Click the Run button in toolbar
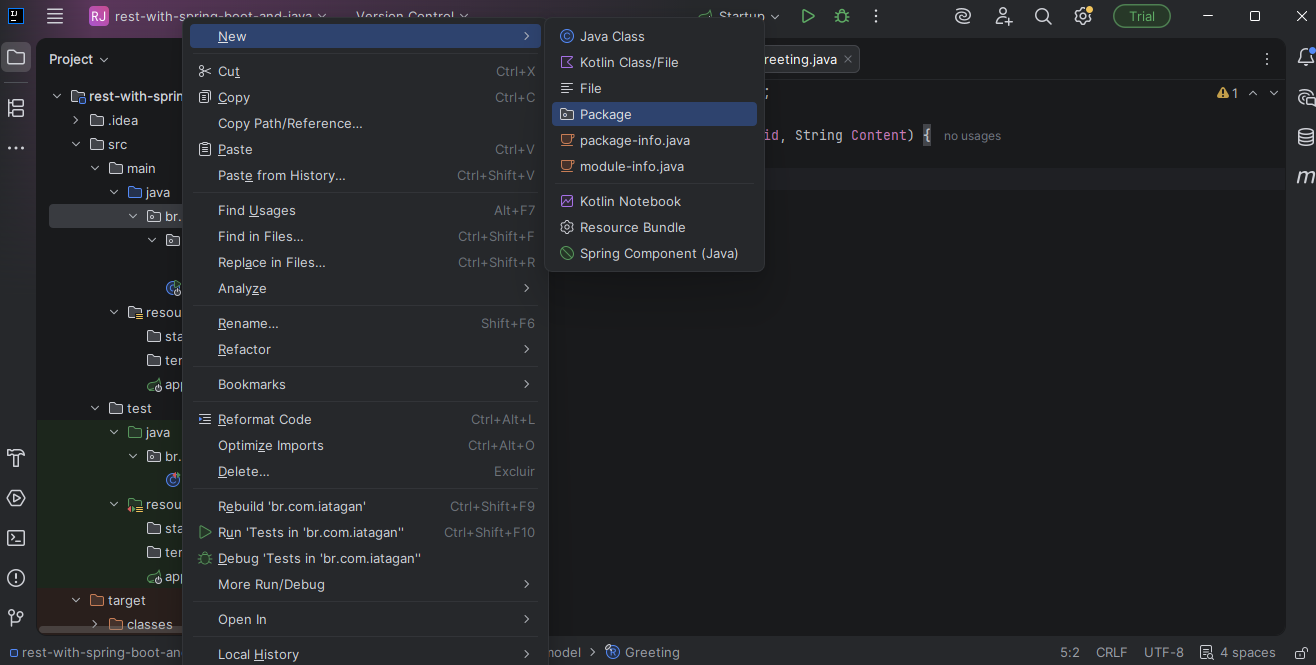This screenshot has width=1316, height=665. click(x=808, y=16)
